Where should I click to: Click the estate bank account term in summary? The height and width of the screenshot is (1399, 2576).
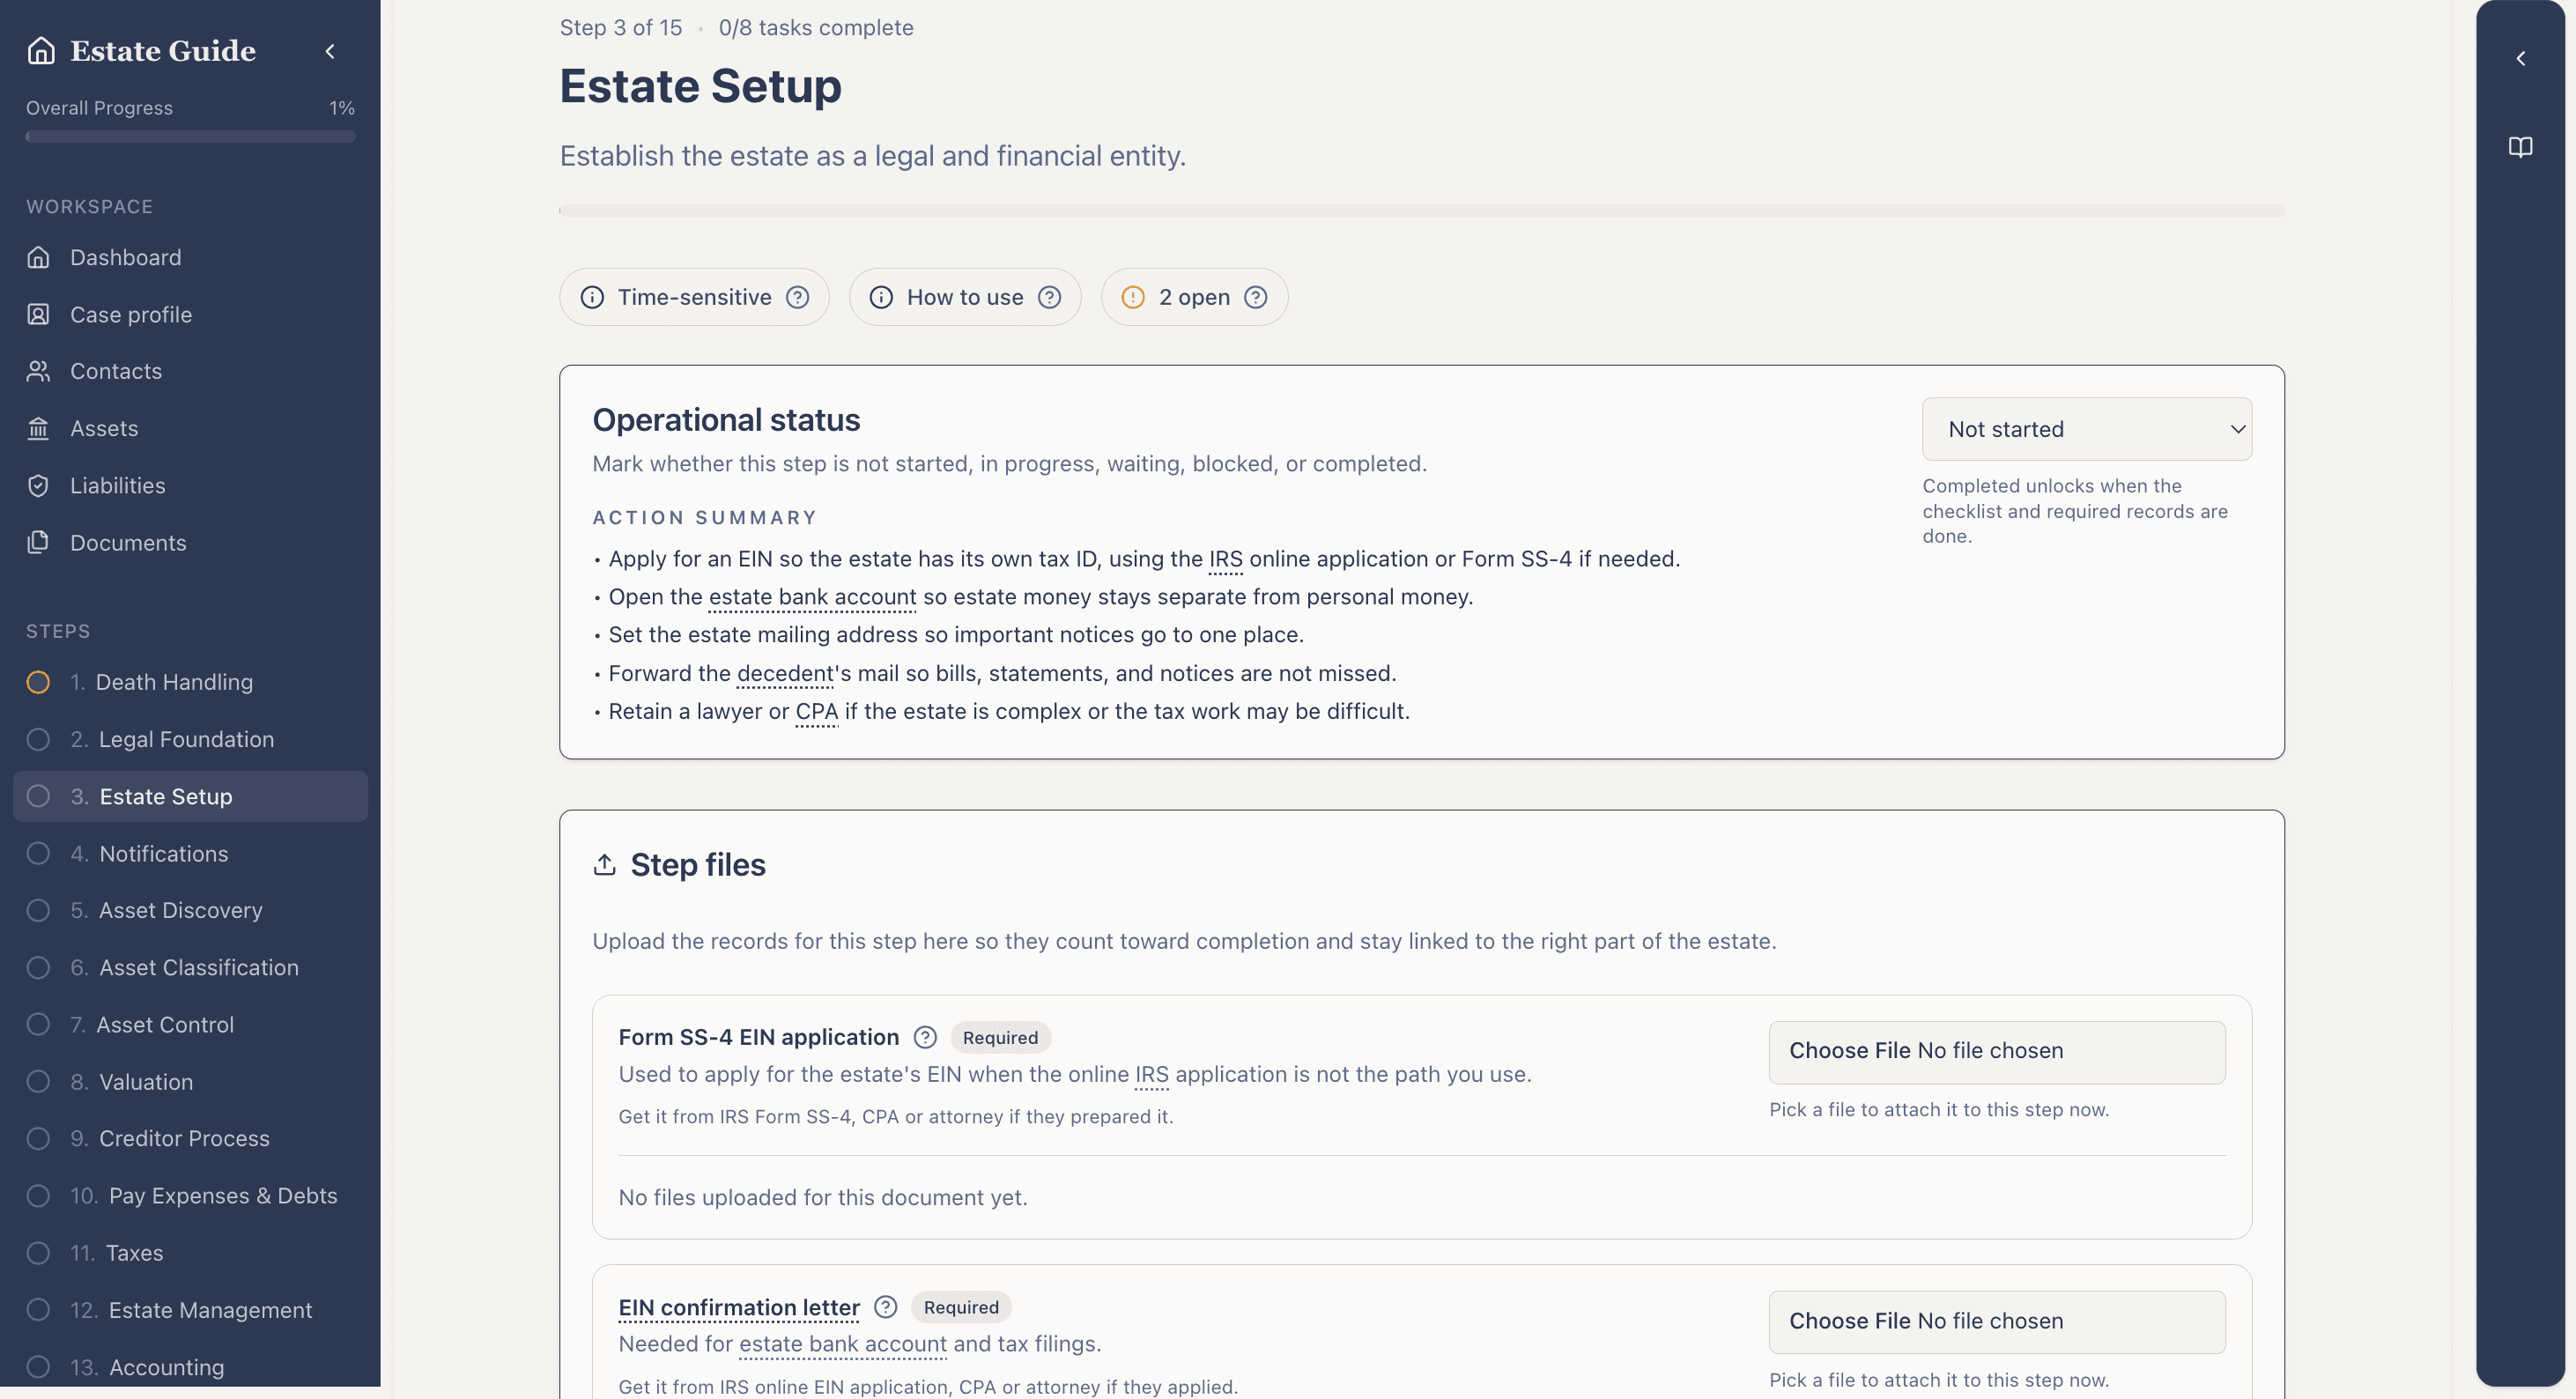pyautogui.click(x=812, y=597)
